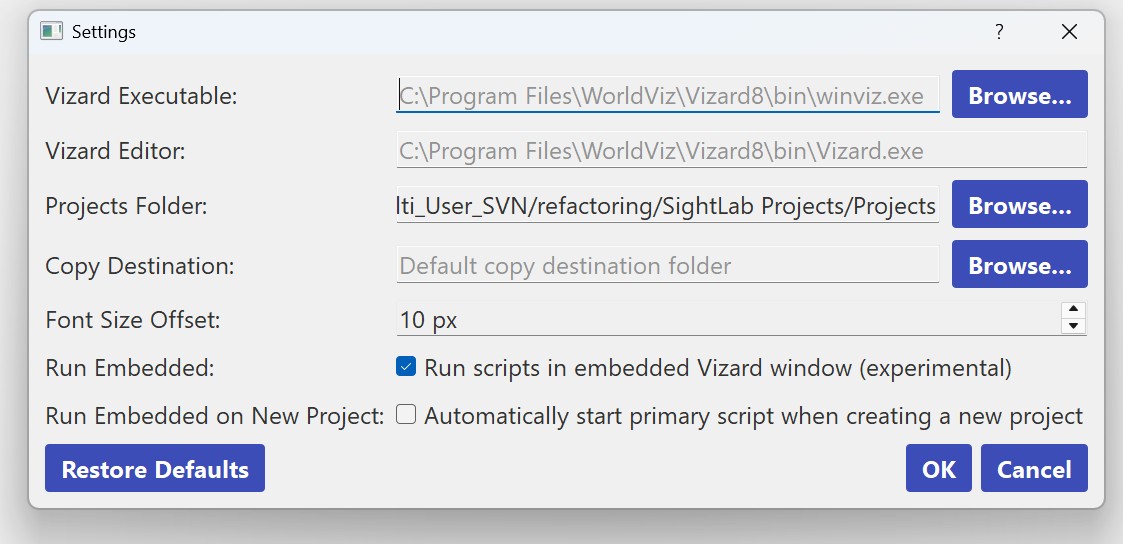
Task: Select the Copy Destination input field
Action: (667, 266)
